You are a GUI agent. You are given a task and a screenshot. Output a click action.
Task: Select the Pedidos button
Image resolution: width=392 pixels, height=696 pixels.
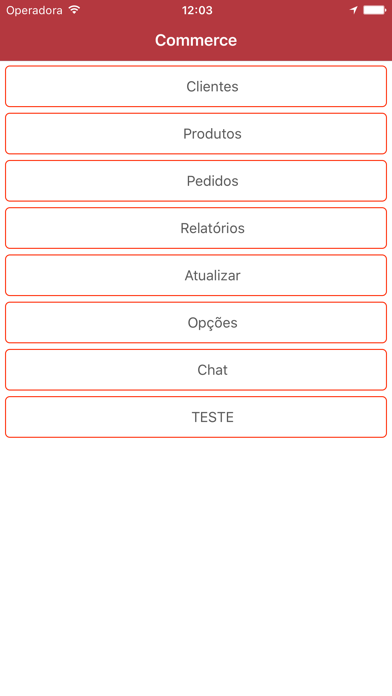click(196, 181)
